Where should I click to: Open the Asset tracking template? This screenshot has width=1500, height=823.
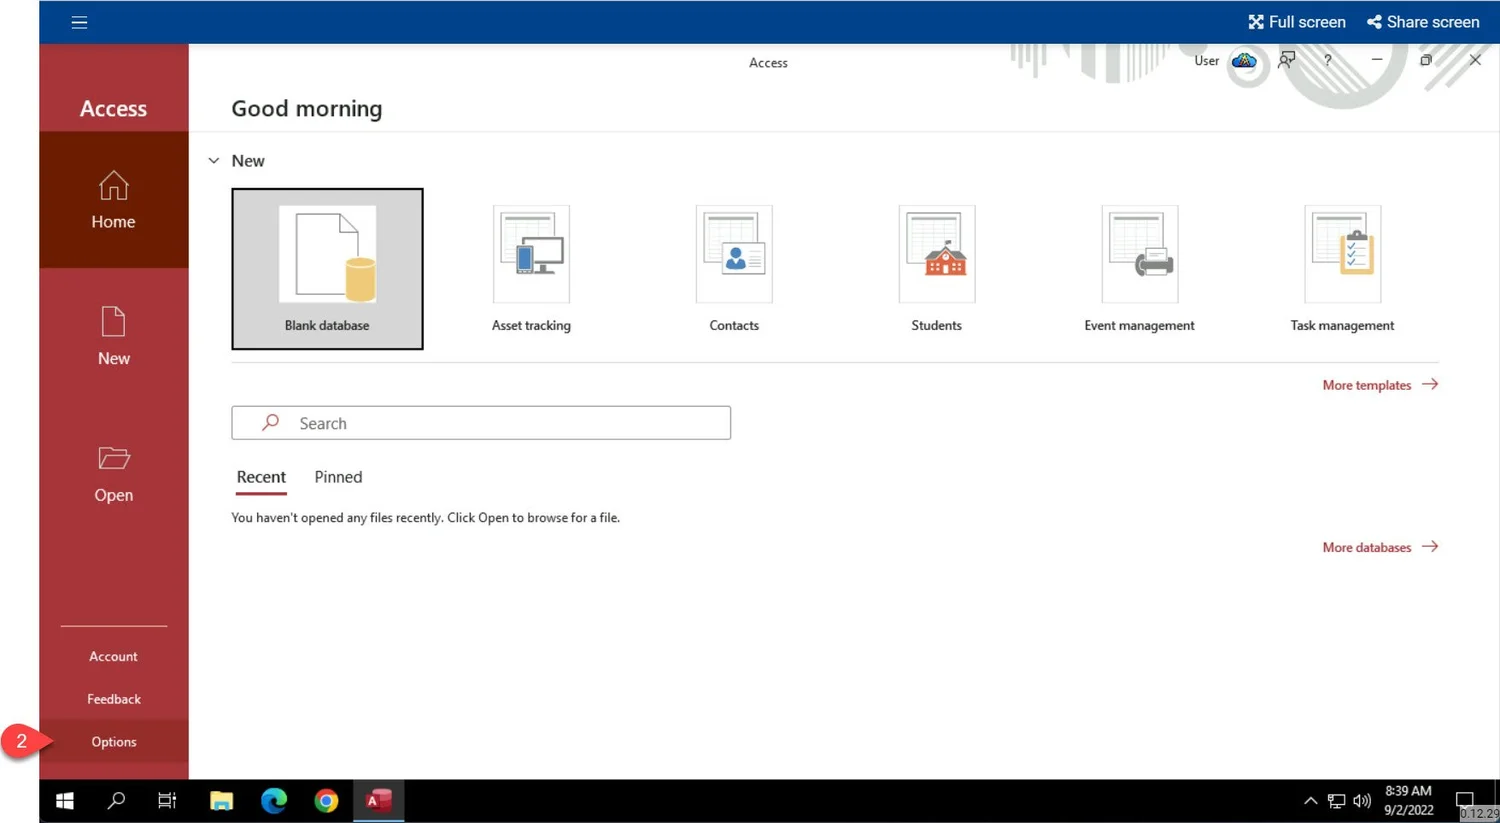tap(530, 254)
